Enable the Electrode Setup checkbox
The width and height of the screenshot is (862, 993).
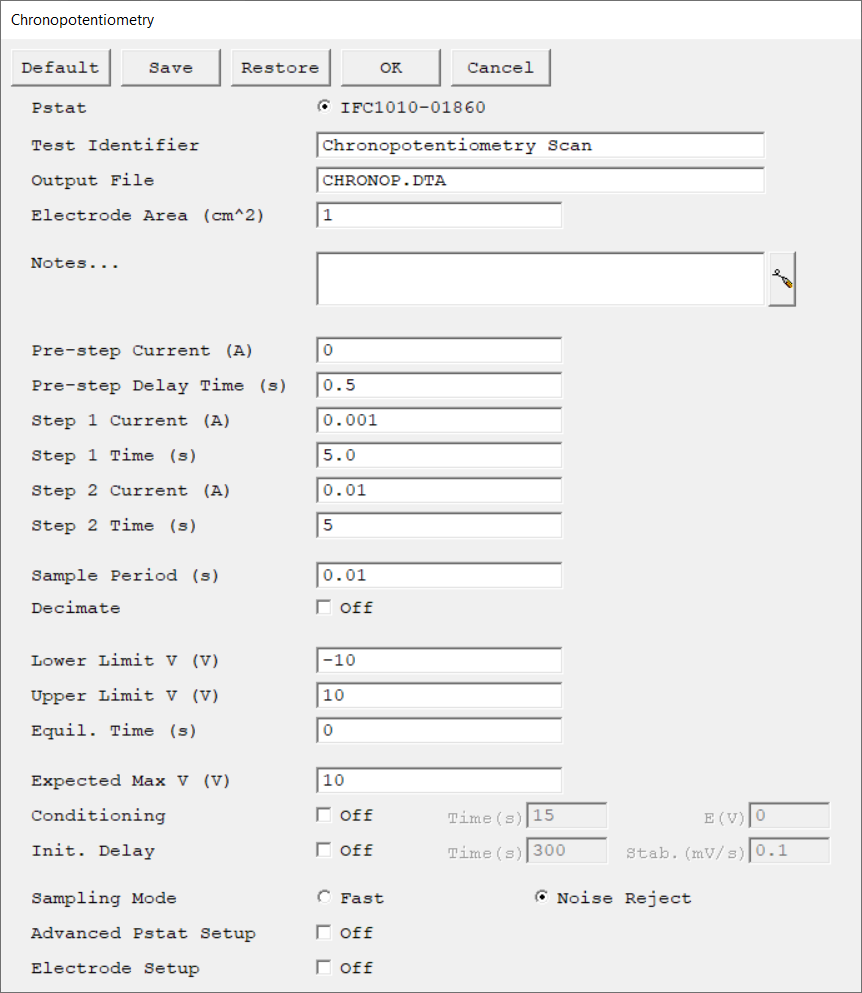click(323, 968)
